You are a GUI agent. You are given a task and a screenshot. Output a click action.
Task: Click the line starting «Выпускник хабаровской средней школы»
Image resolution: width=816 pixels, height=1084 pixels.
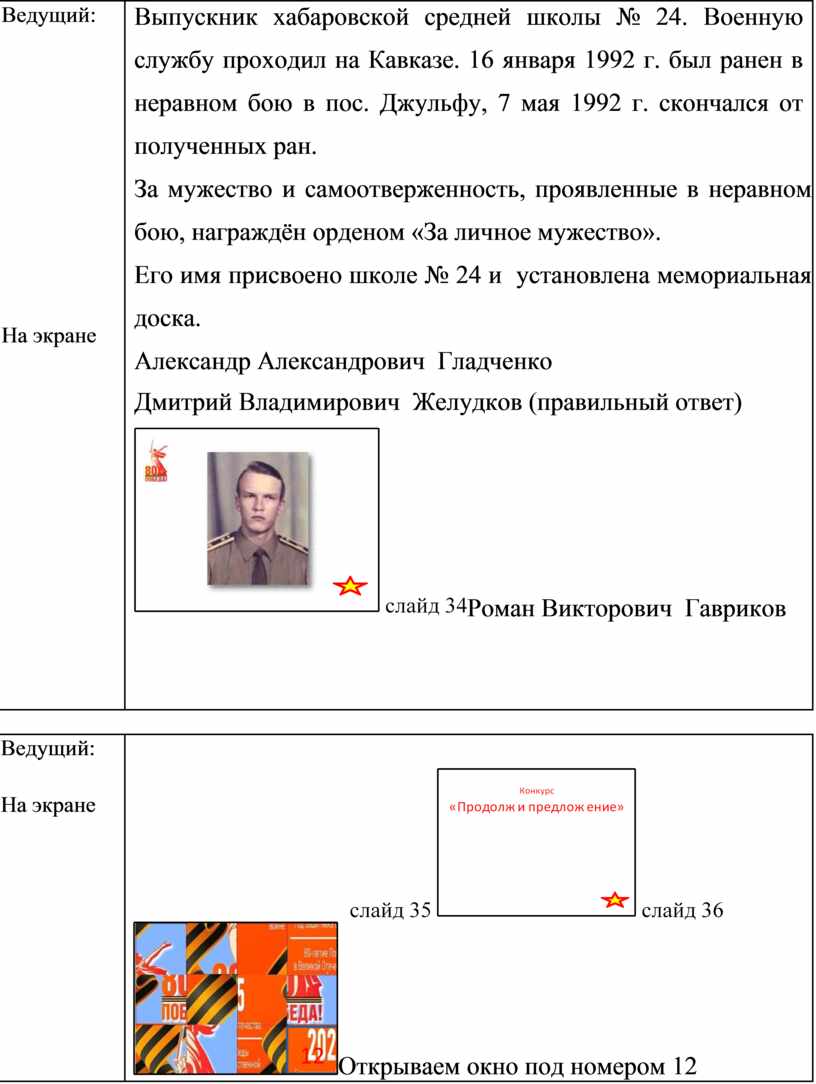click(468, 17)
